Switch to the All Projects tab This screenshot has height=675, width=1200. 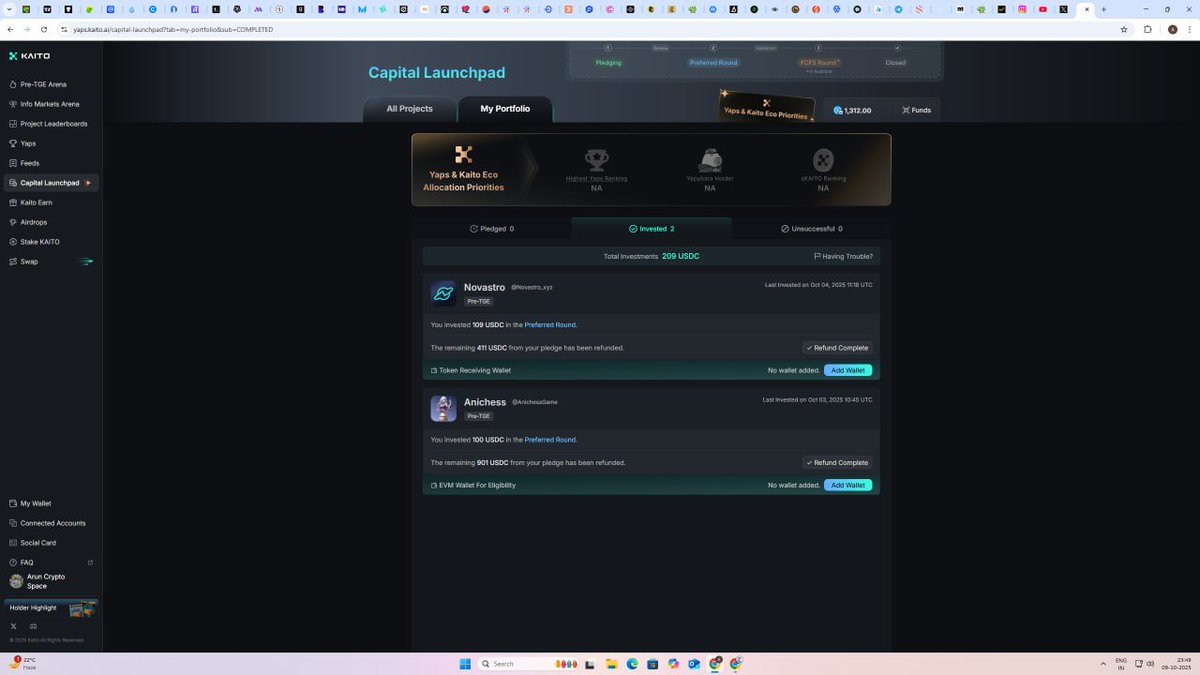tap(410, 109)
